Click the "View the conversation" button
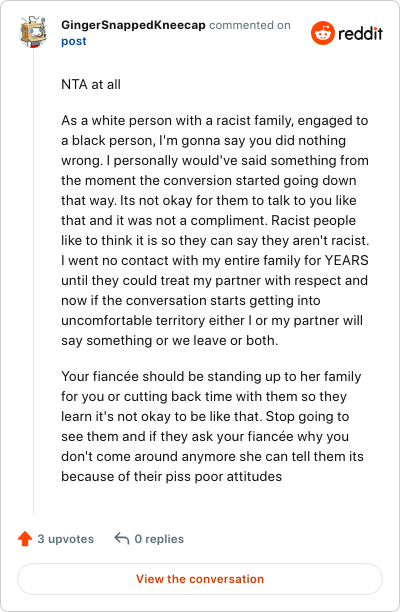This screenshot has width=400, height=612. (x=200, y=579)
